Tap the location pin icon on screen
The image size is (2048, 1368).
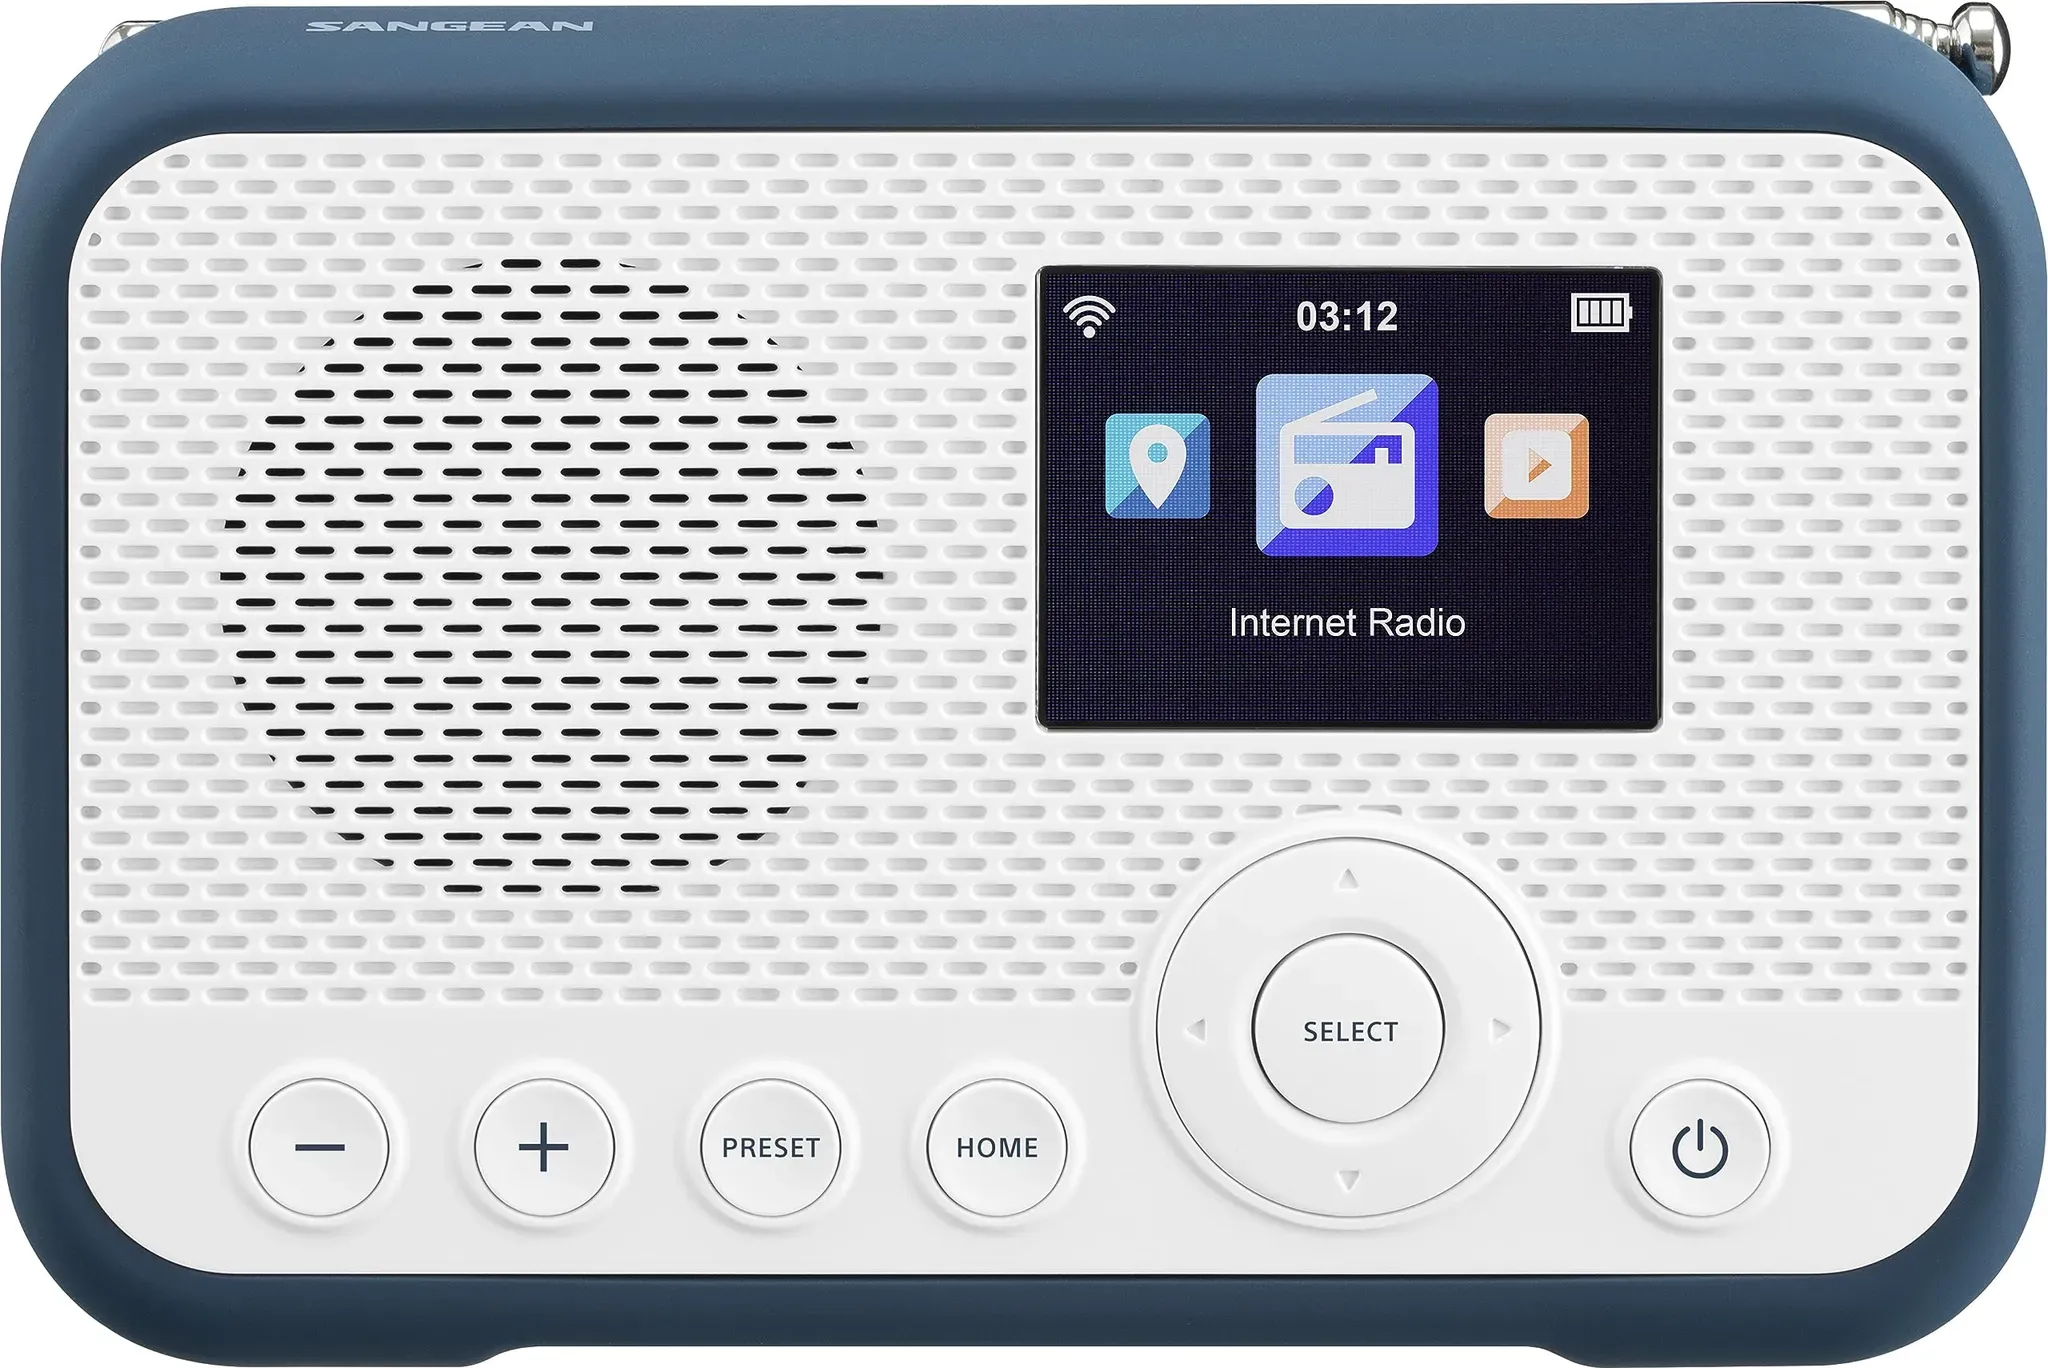1157,466
